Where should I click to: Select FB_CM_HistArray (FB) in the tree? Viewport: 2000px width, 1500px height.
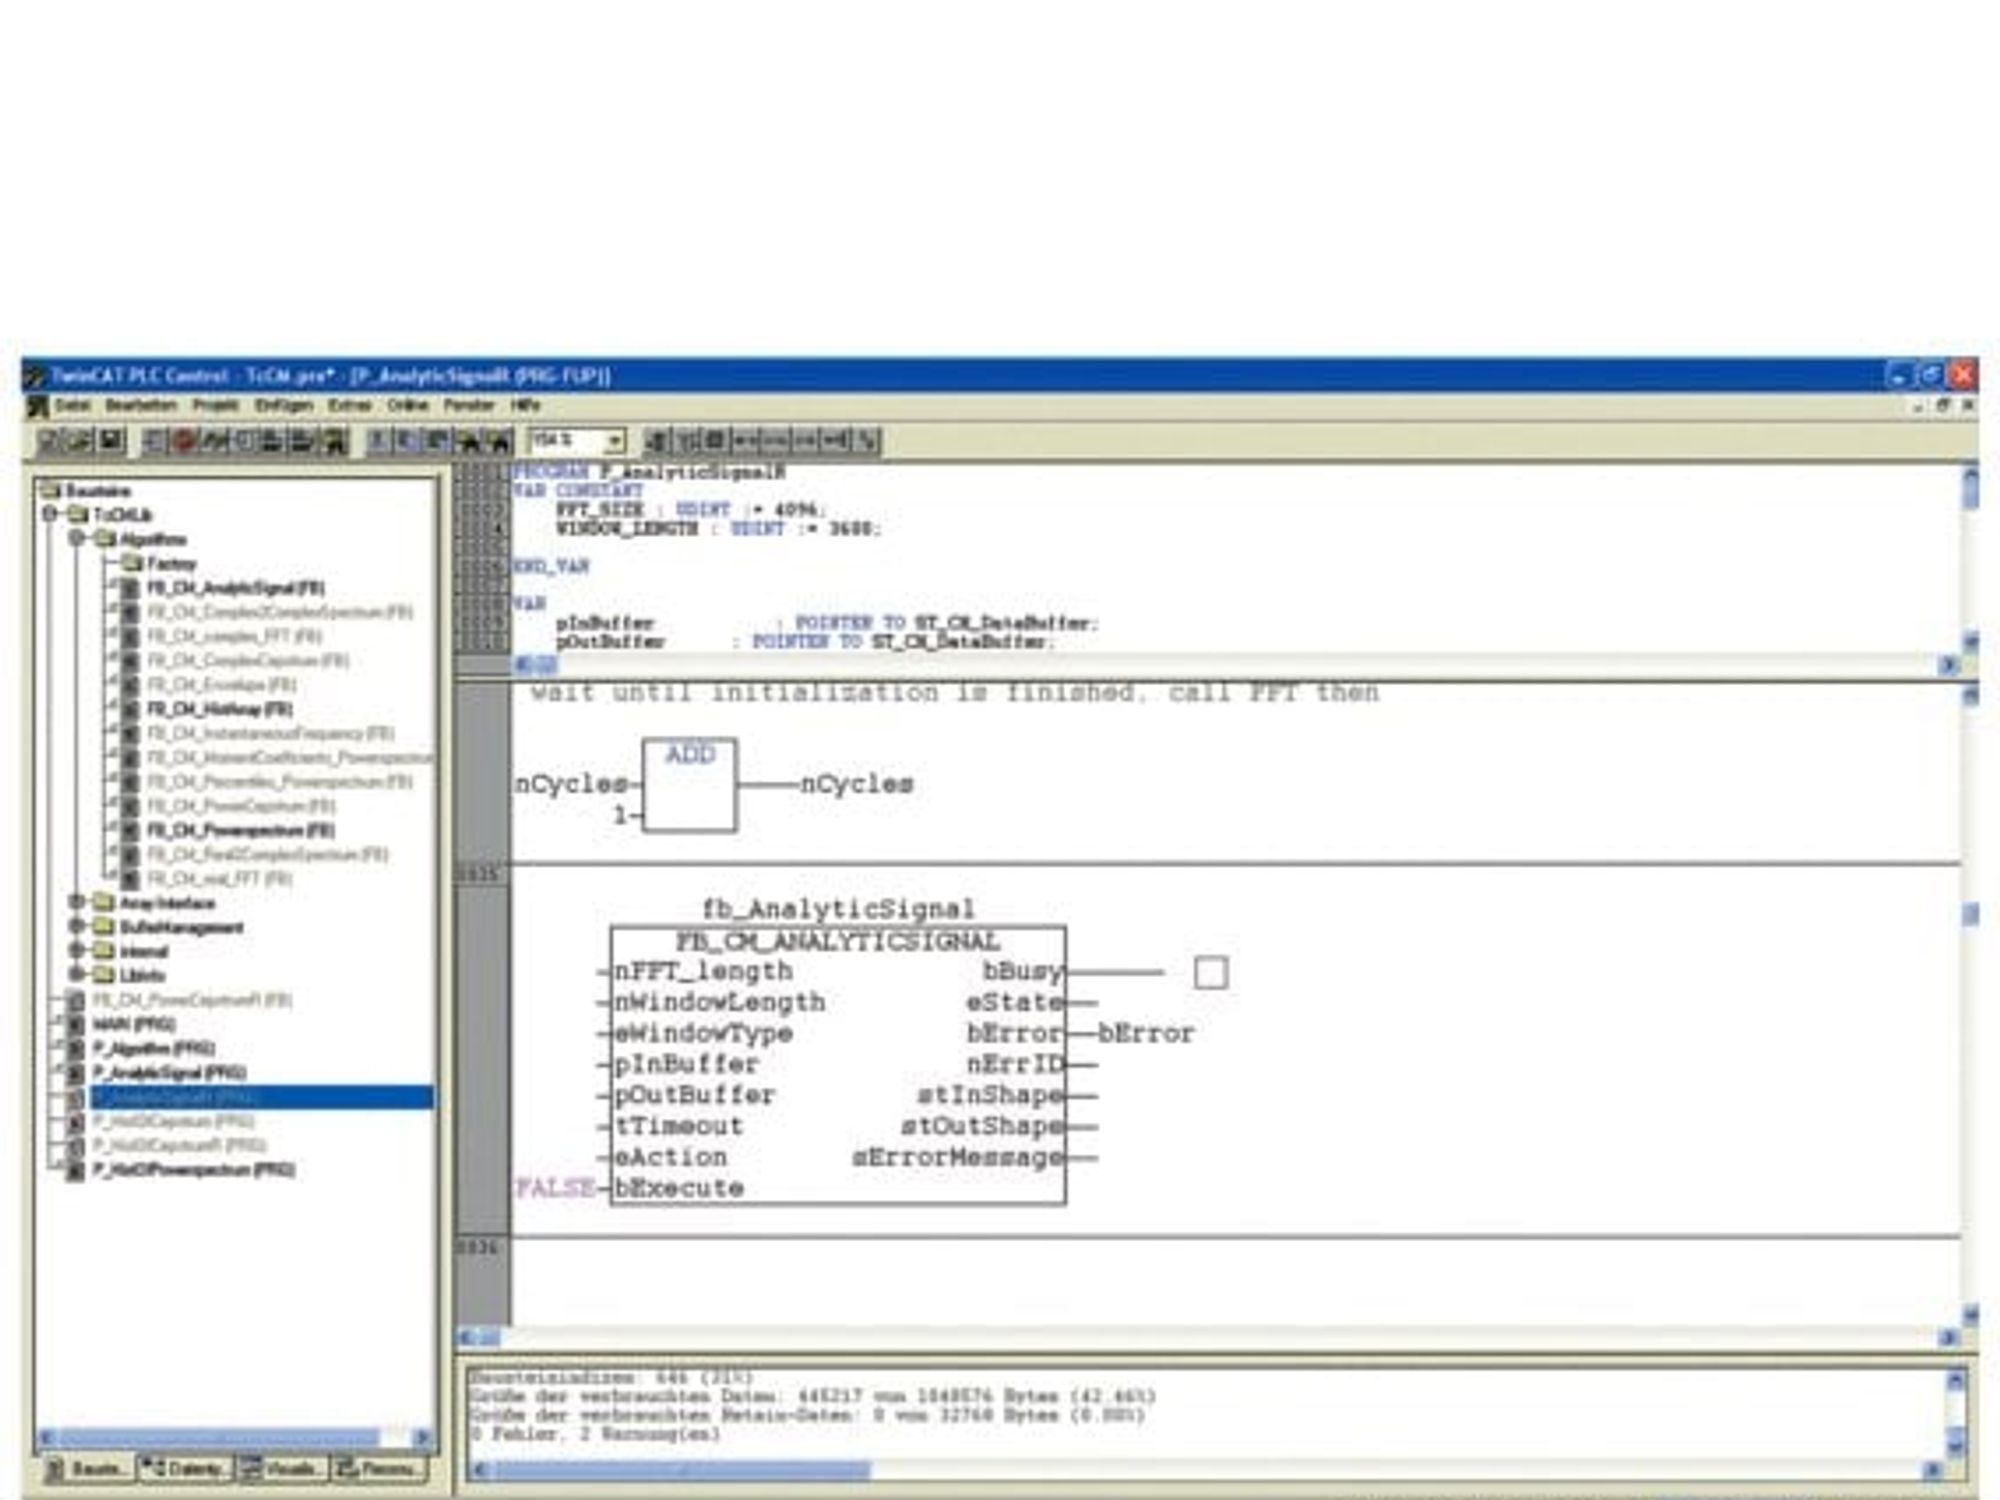click(x=220, y=709)
